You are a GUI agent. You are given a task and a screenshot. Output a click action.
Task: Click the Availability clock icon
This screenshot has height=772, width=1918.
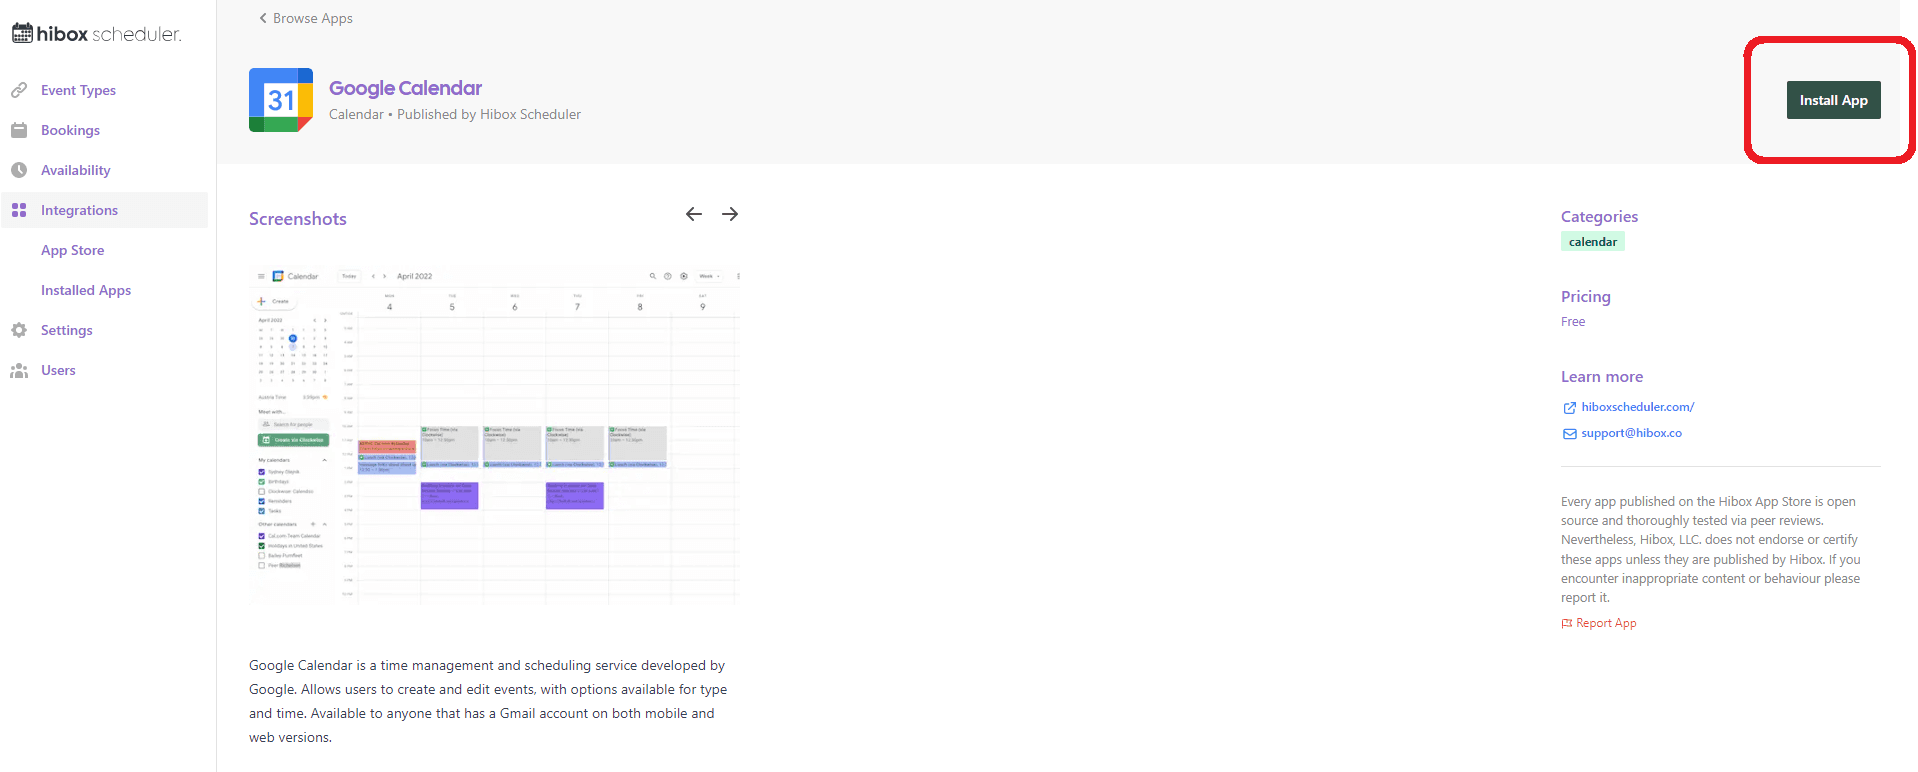click(x=19, y=170)
